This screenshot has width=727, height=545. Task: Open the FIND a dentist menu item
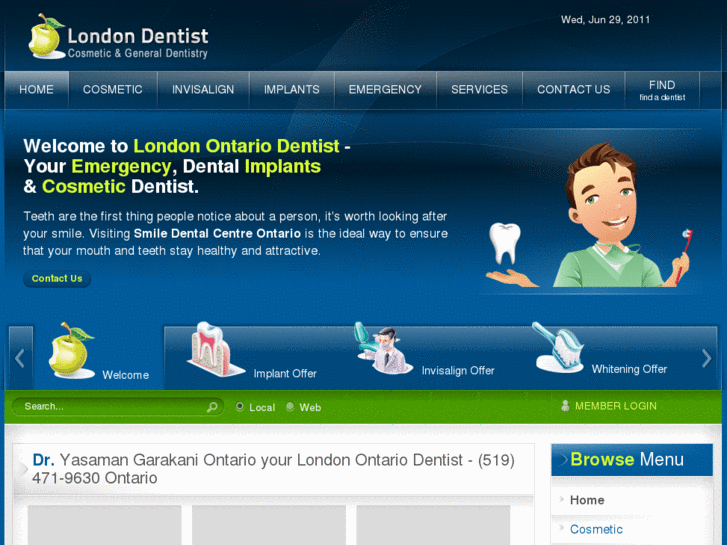(x=662, y=90)
